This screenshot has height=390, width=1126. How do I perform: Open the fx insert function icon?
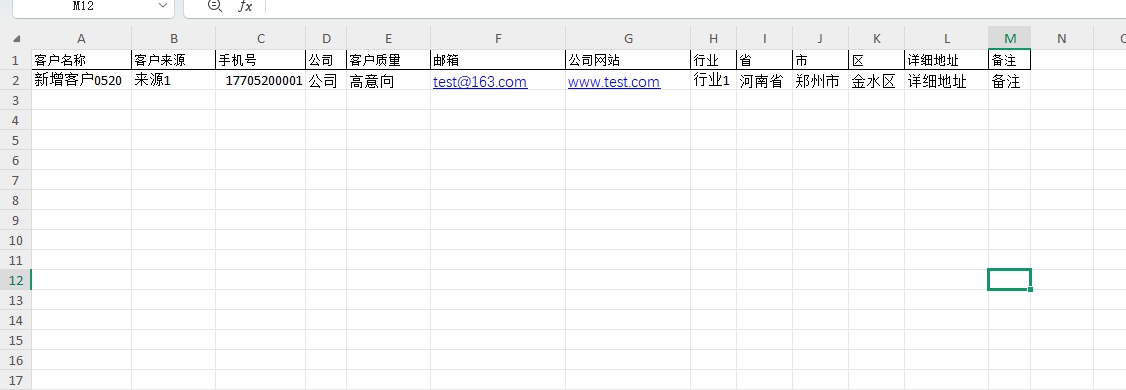245,6
